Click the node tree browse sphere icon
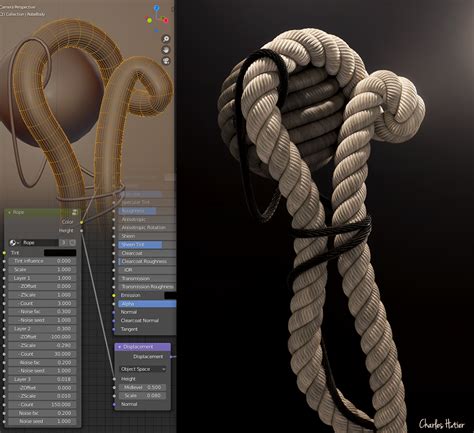Screen dimensions: 474x433 click(14, 243)
